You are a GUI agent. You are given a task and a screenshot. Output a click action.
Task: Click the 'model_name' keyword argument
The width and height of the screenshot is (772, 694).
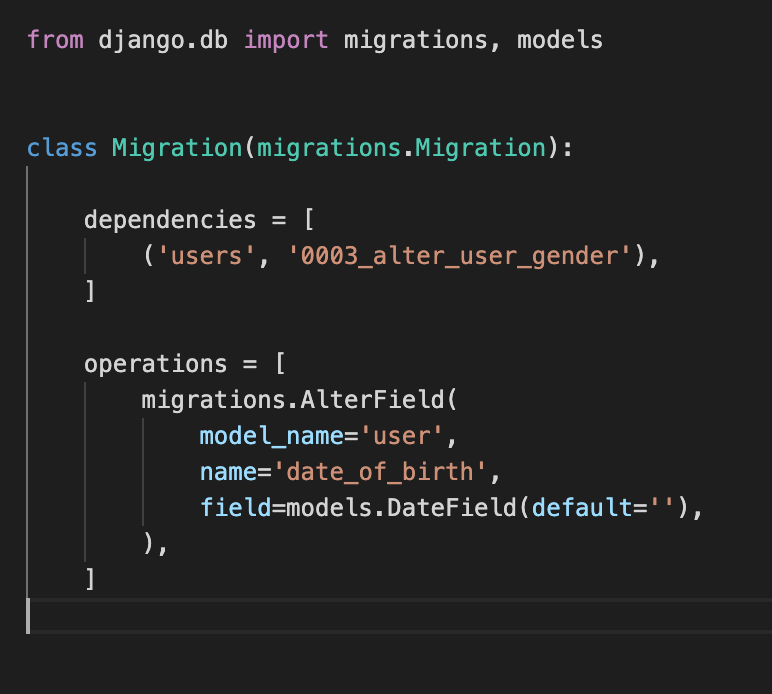(271, 436)
